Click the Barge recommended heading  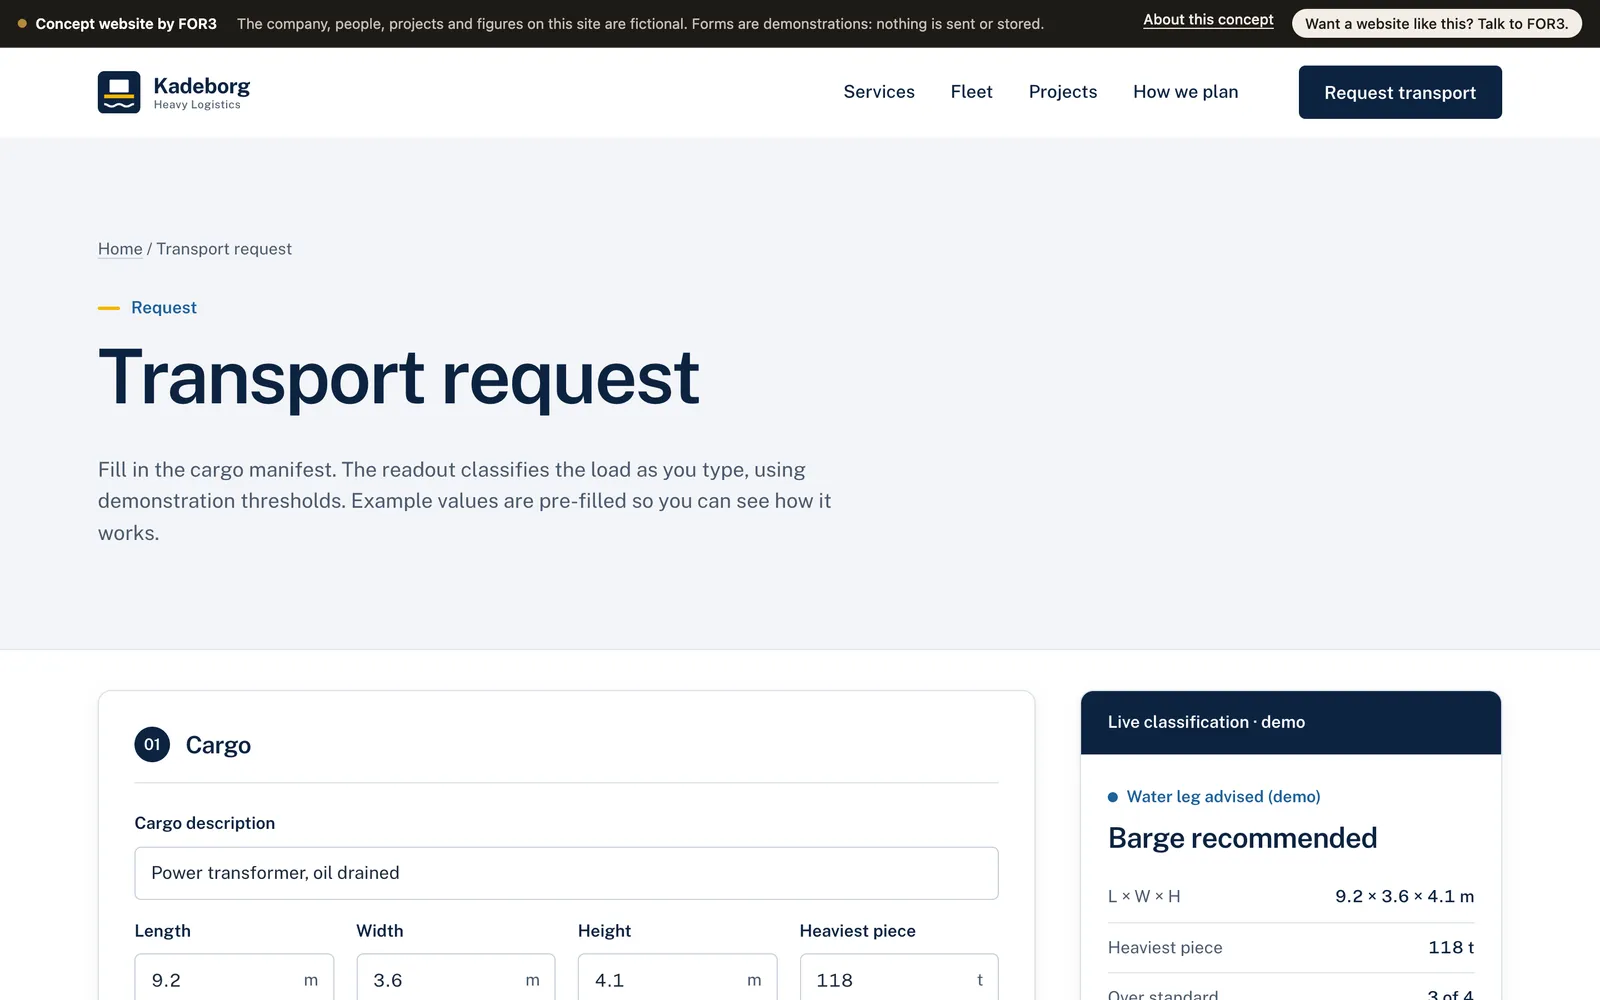click(1242, 838)
